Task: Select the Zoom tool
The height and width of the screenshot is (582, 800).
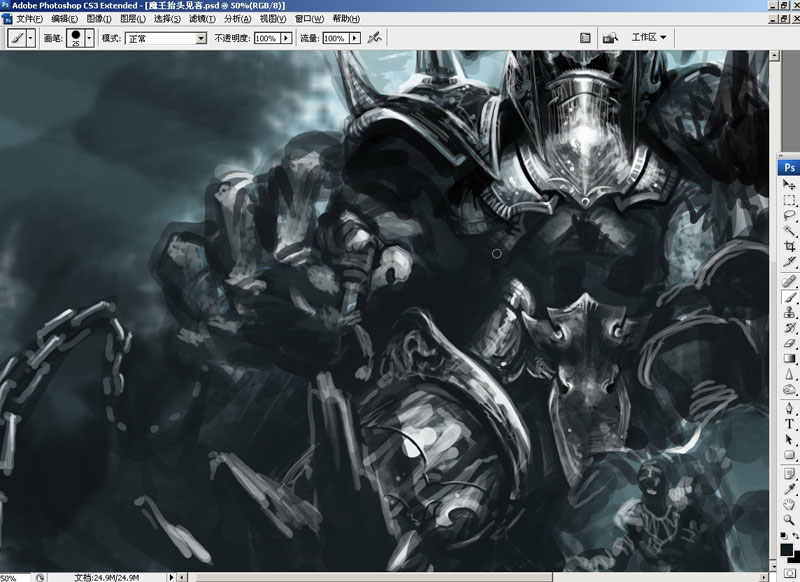Action: pyautogui.click(x=789, y=520)
